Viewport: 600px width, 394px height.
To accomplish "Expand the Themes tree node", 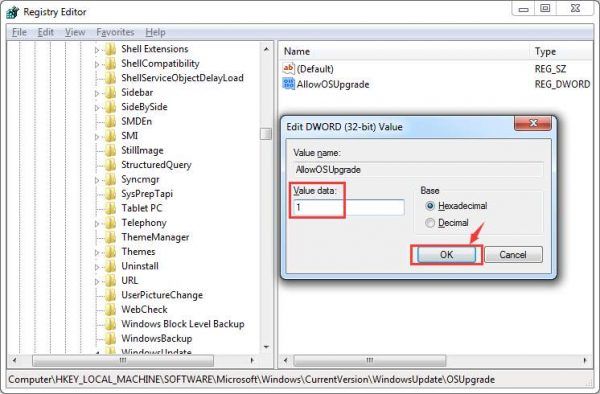I will click(x=97, y=252).
